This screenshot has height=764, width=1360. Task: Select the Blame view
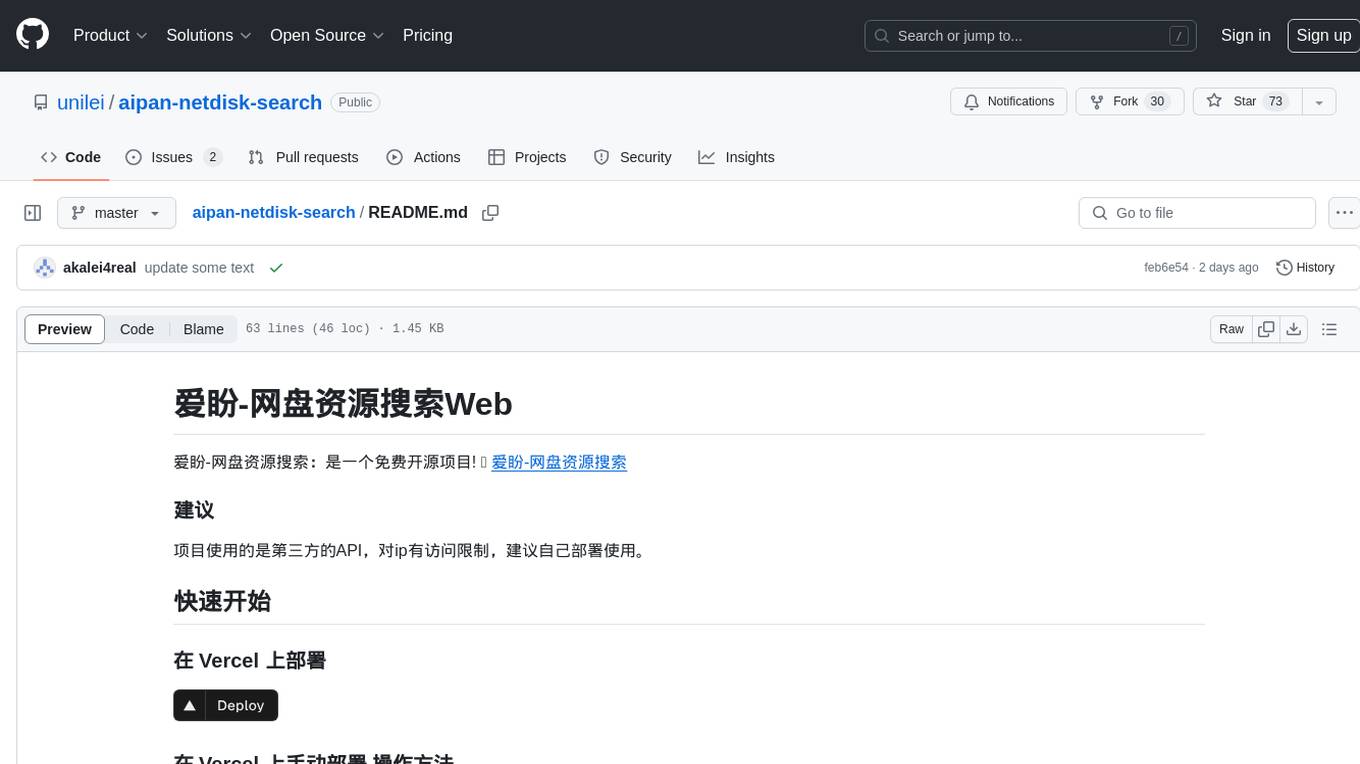point(204,329)
